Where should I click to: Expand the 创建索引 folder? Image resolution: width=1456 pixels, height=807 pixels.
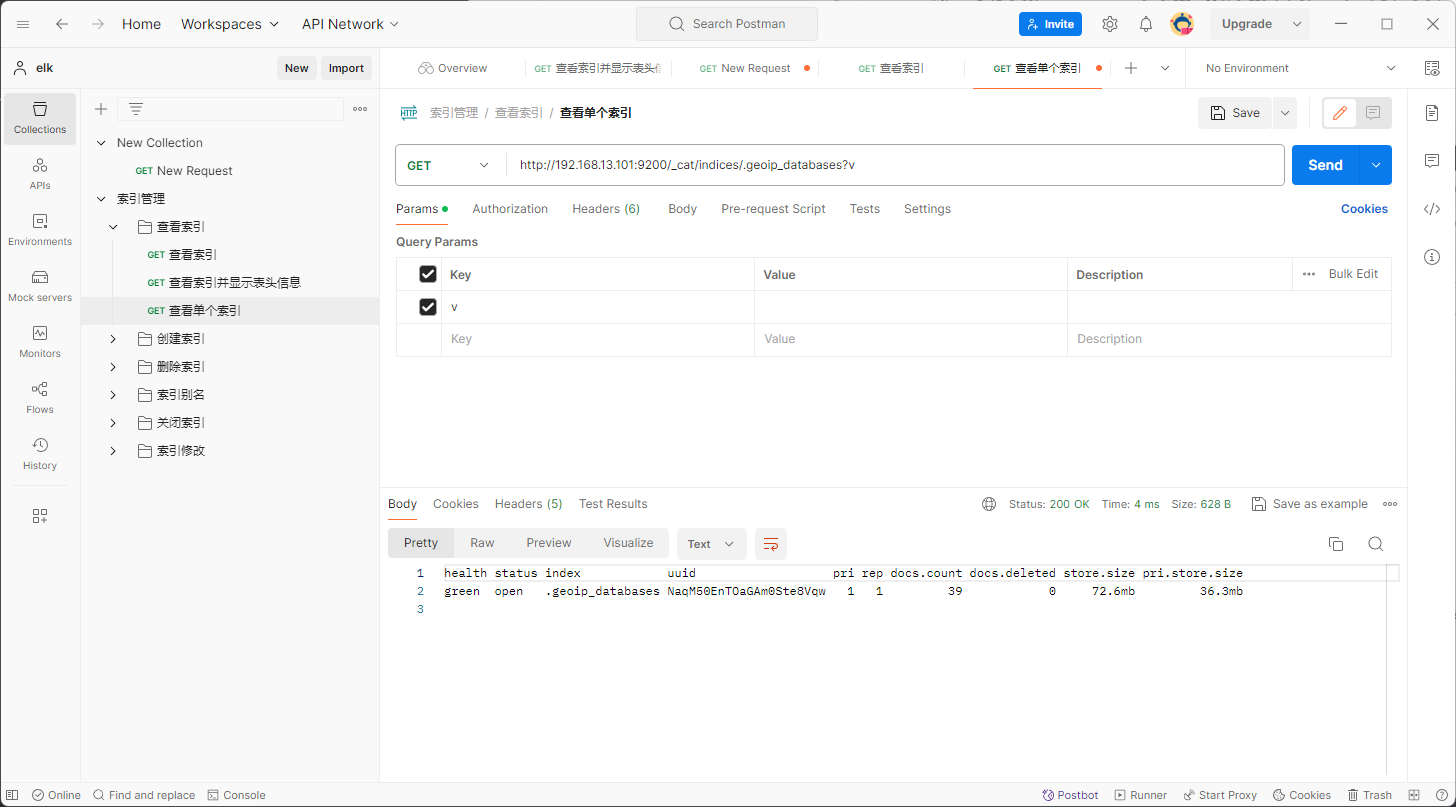tap(113, 339)
